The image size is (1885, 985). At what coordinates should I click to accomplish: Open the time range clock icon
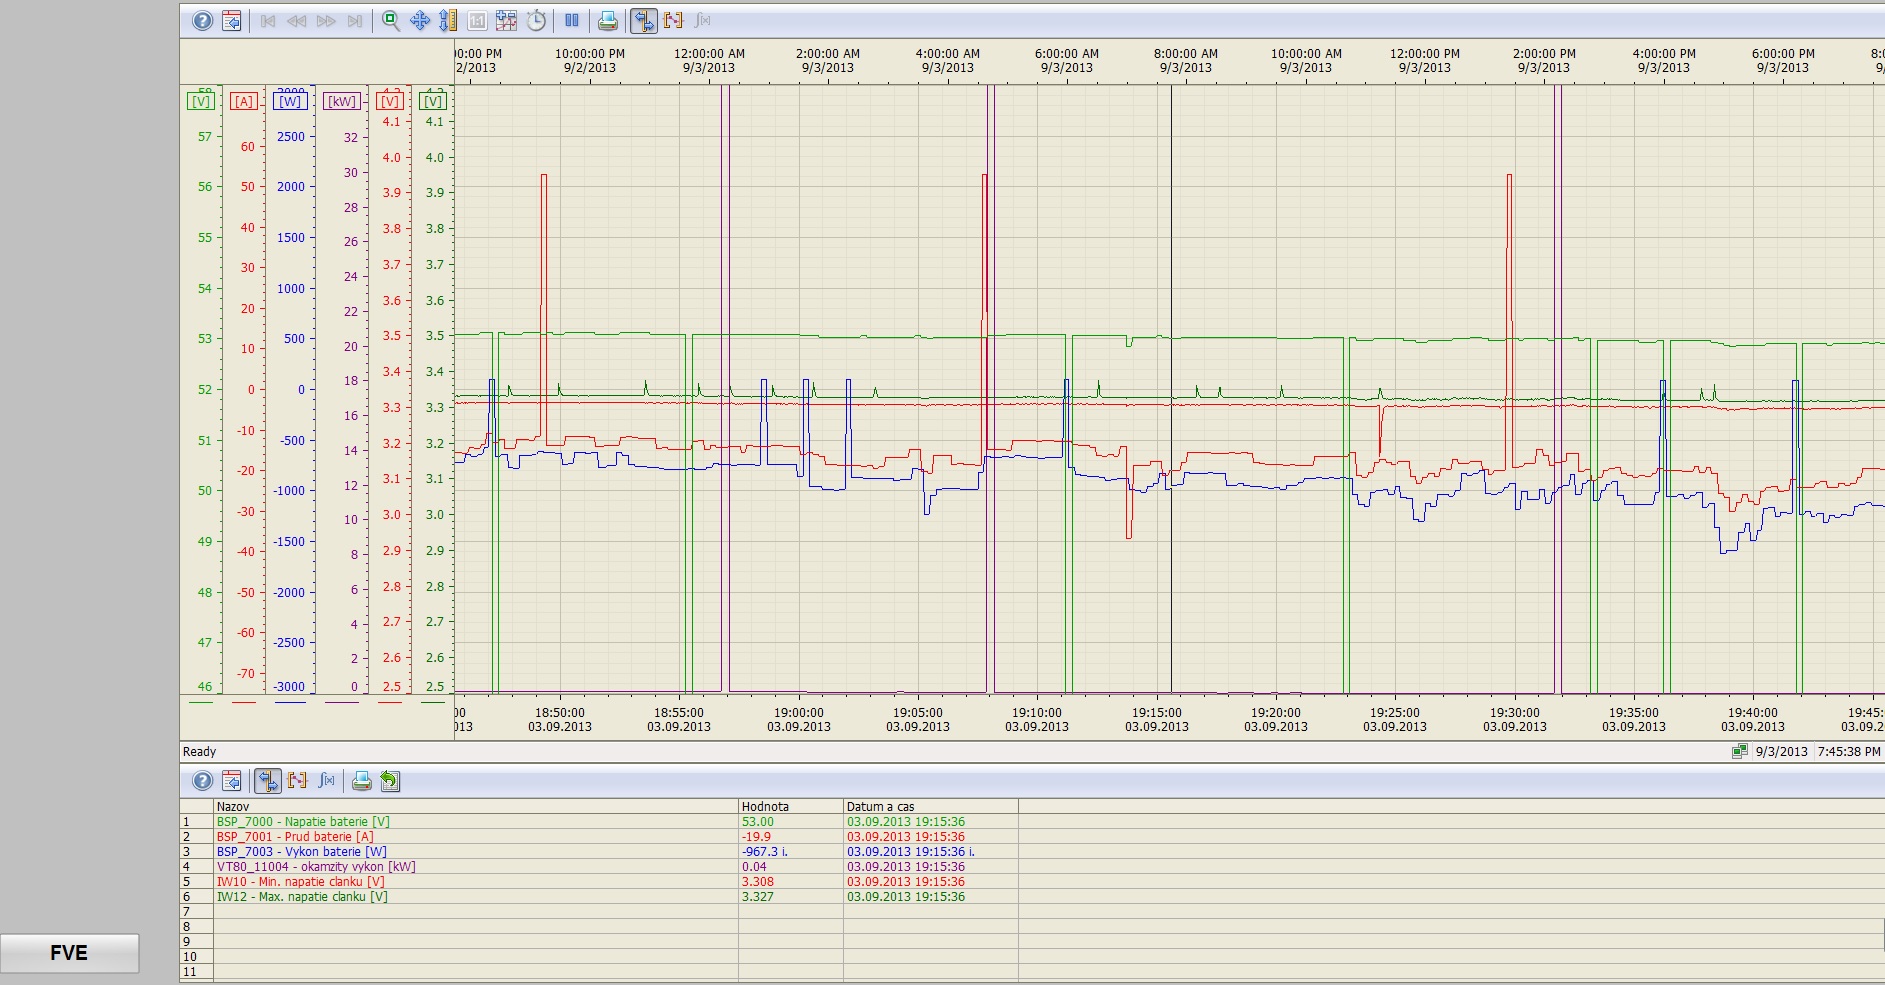click(x=536, y=21)
